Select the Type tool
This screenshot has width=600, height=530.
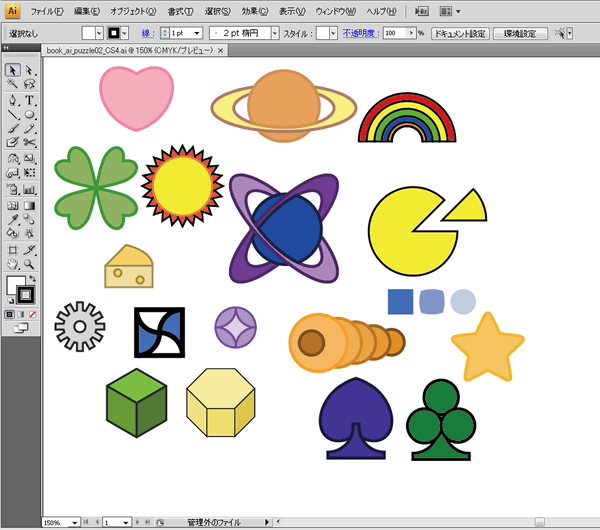(29, 100)
